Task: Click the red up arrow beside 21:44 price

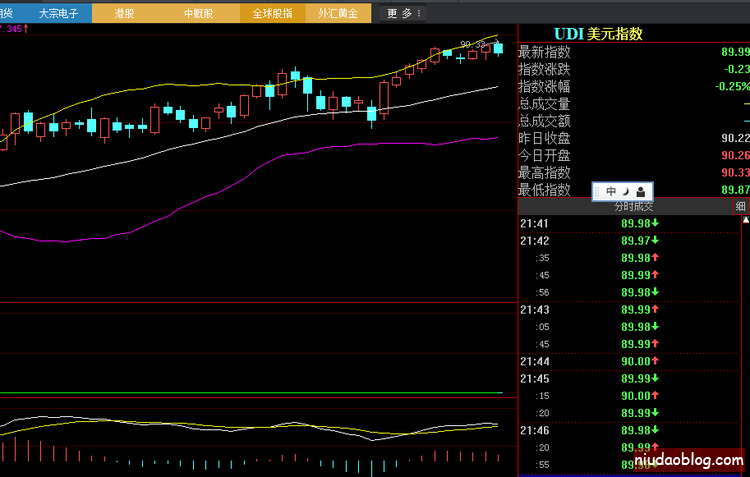Action: [656, 361]
